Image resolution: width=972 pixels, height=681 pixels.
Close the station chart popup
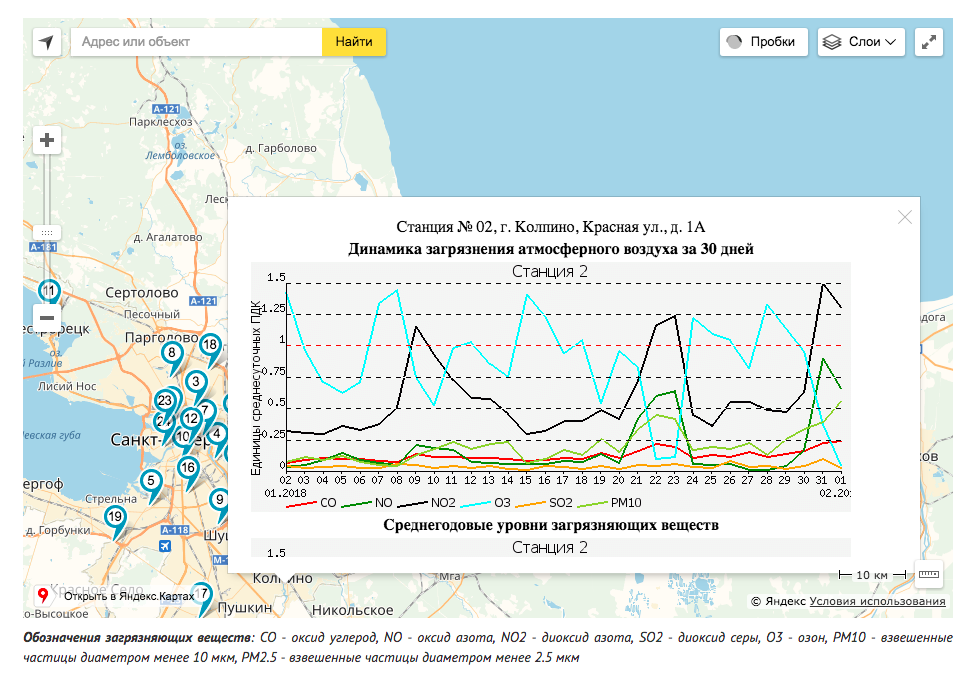point(904,217)
